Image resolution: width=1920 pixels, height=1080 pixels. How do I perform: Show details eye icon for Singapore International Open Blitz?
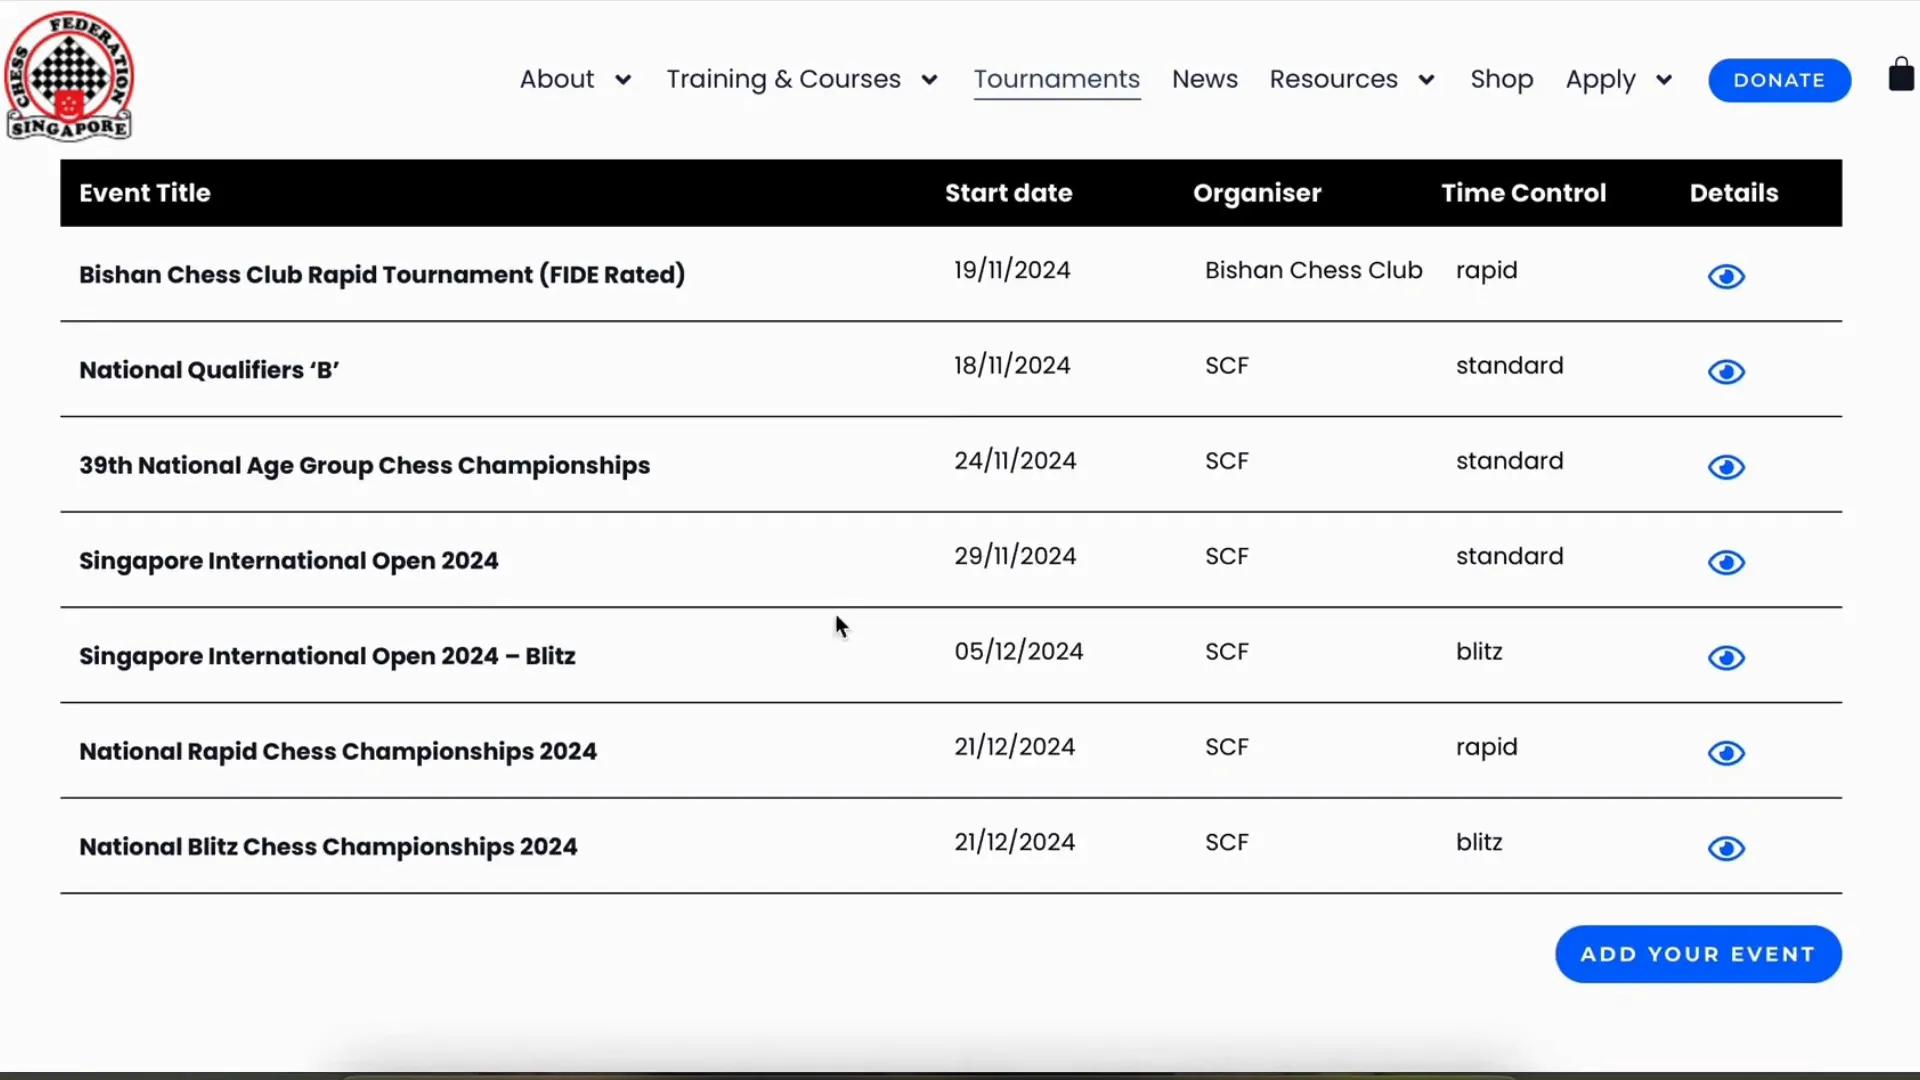click(x=1726, y=658)
